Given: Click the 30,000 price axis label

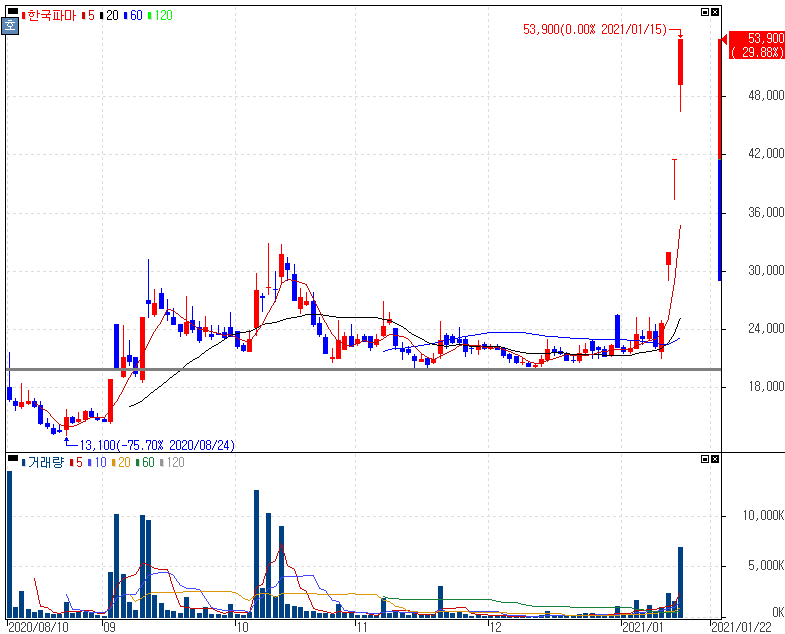Looking at the screenshot, I should pyautogui.click(x=765, y=270).
